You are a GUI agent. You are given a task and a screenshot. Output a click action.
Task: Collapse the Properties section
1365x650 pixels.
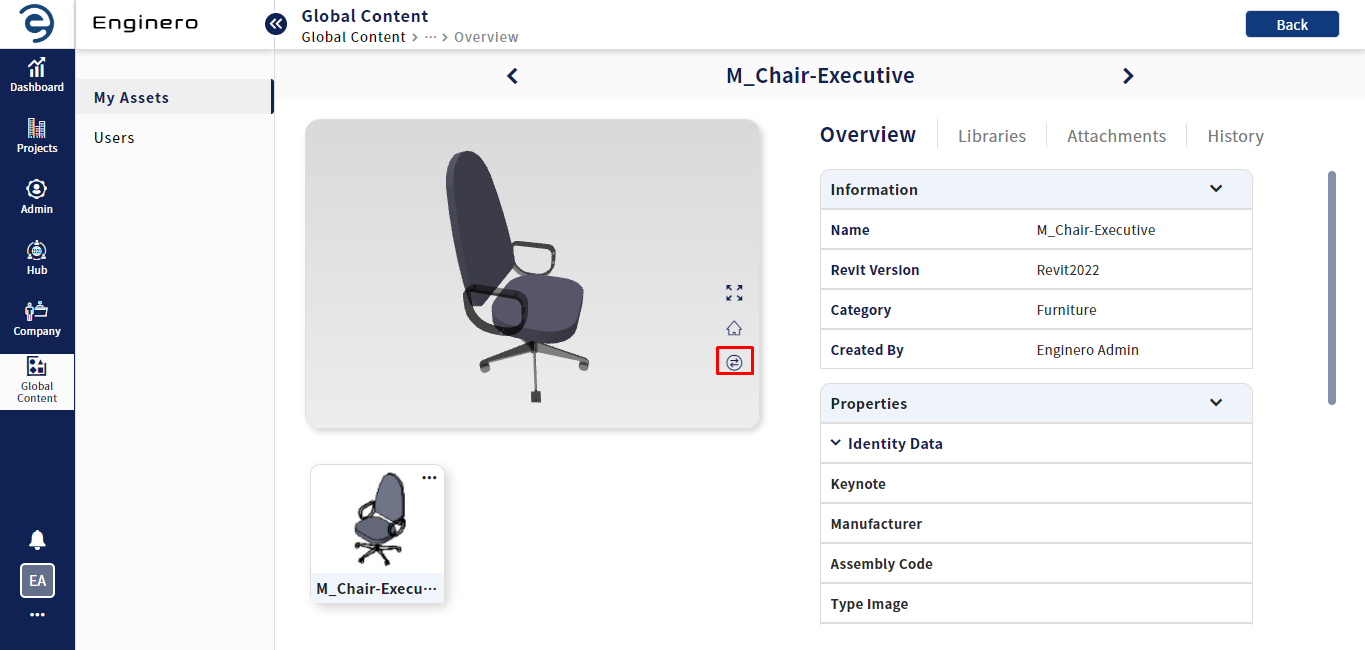point(1216,403)
